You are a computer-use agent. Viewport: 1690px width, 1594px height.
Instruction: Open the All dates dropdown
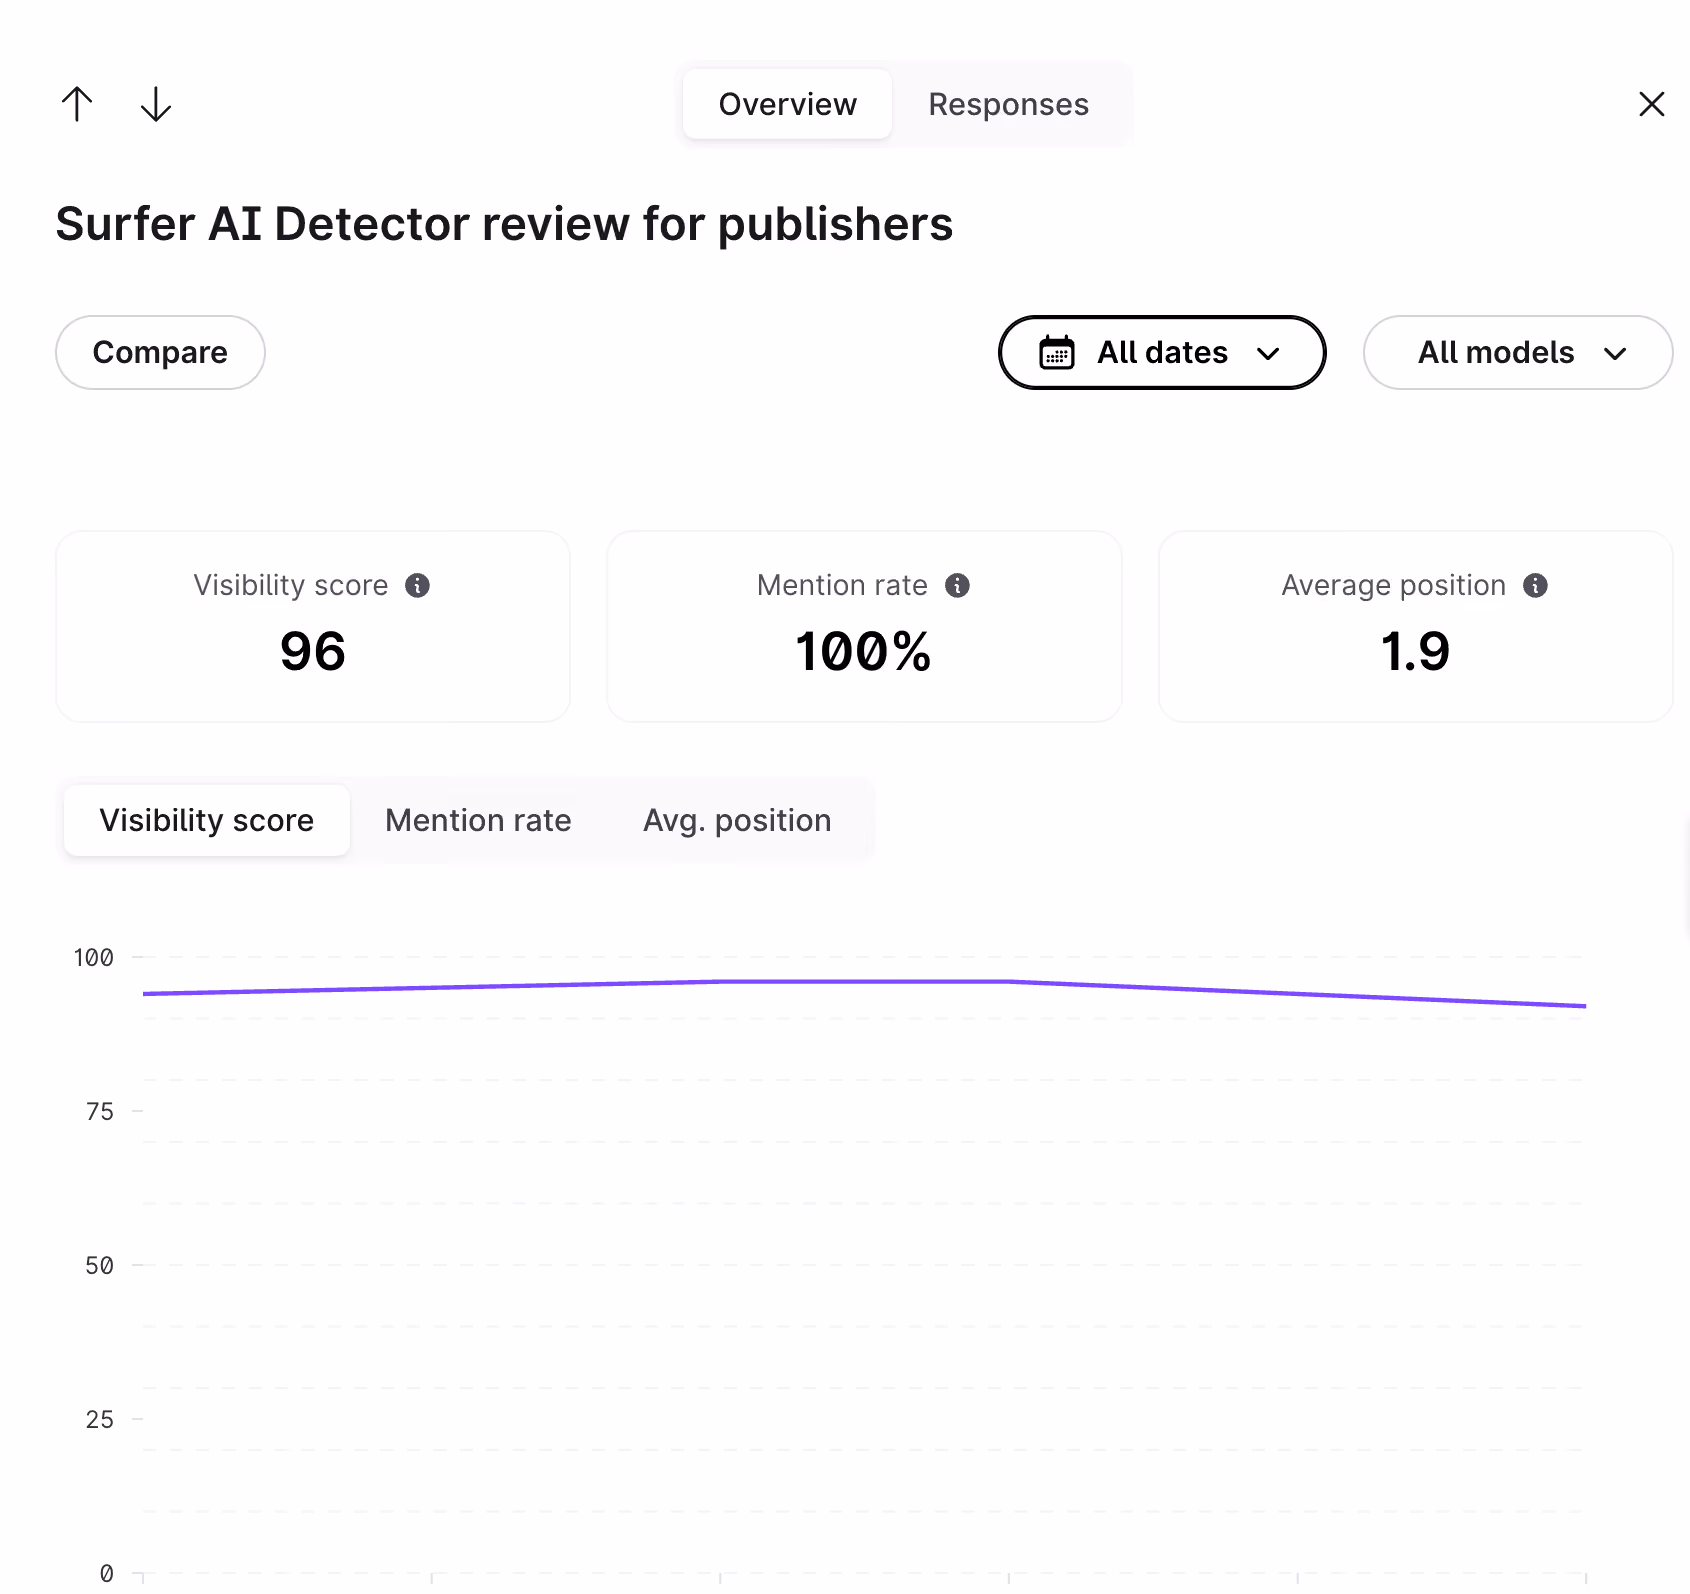(x=1162, y=353)
